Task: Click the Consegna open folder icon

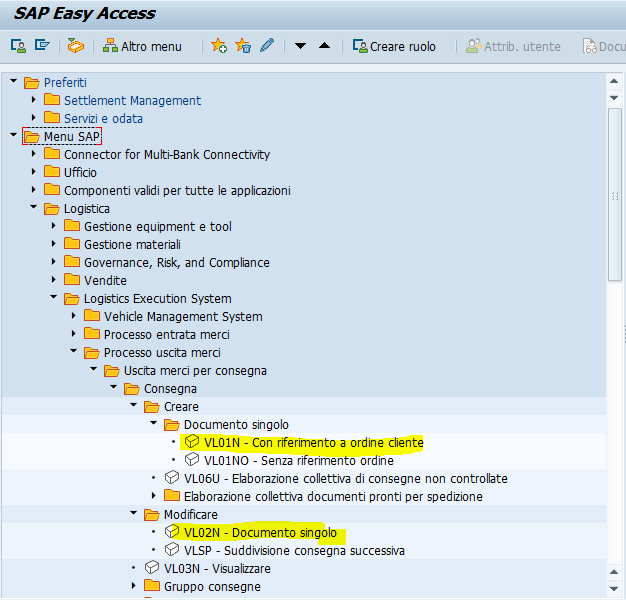Action: tap(131, 388)
